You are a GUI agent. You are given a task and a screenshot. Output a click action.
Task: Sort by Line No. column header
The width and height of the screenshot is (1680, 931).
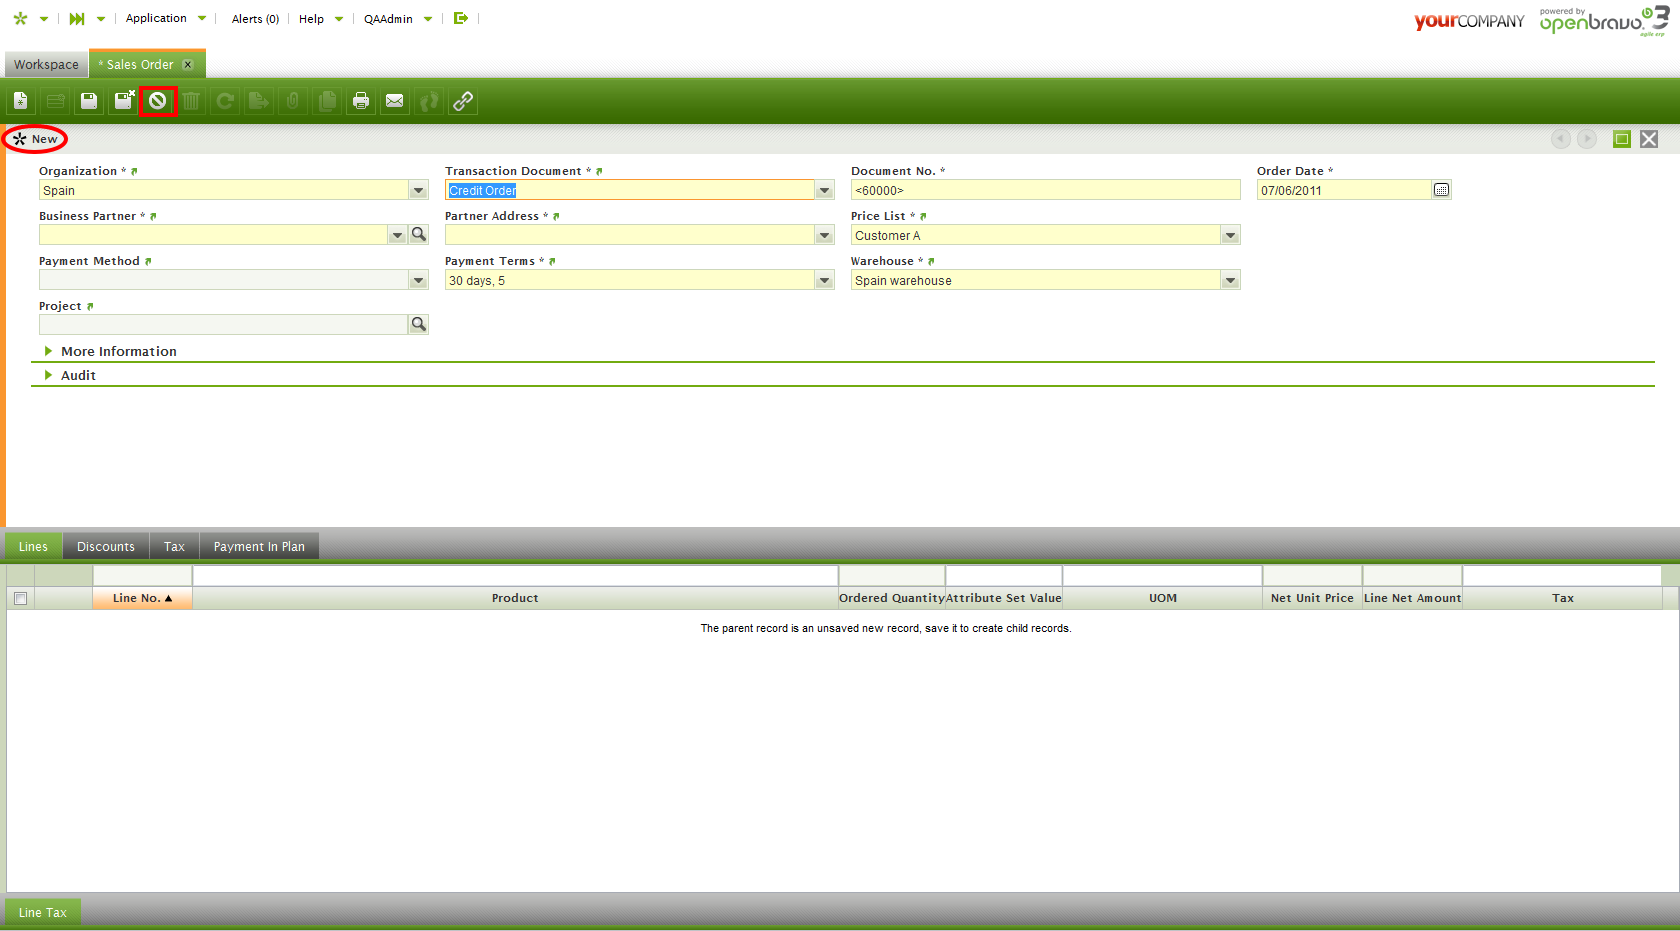[x=142, y=598]
